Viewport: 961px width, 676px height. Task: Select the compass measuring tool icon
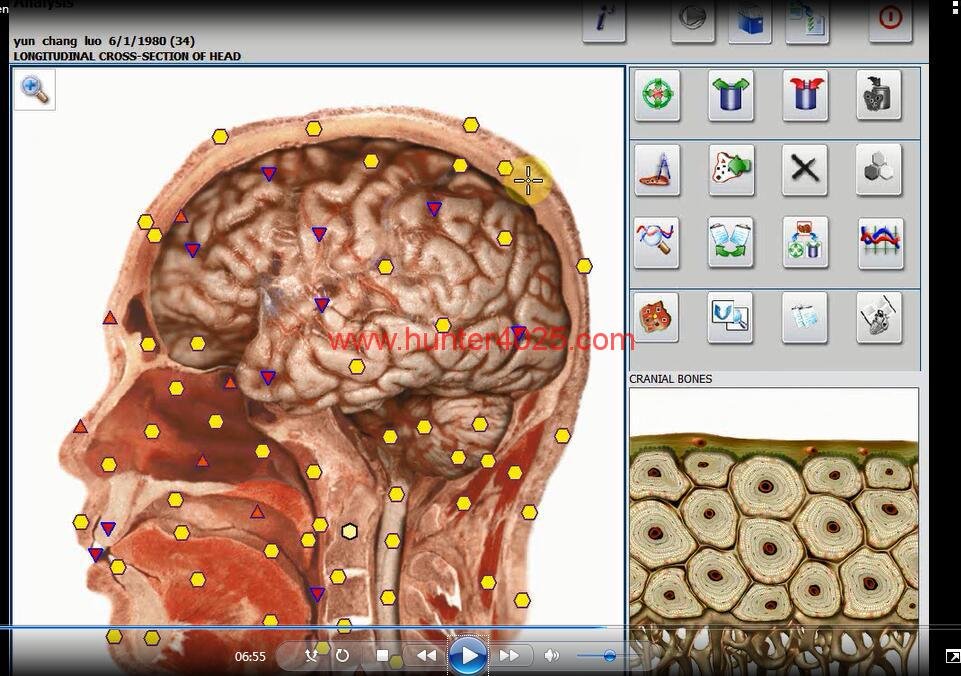point(657,169)
